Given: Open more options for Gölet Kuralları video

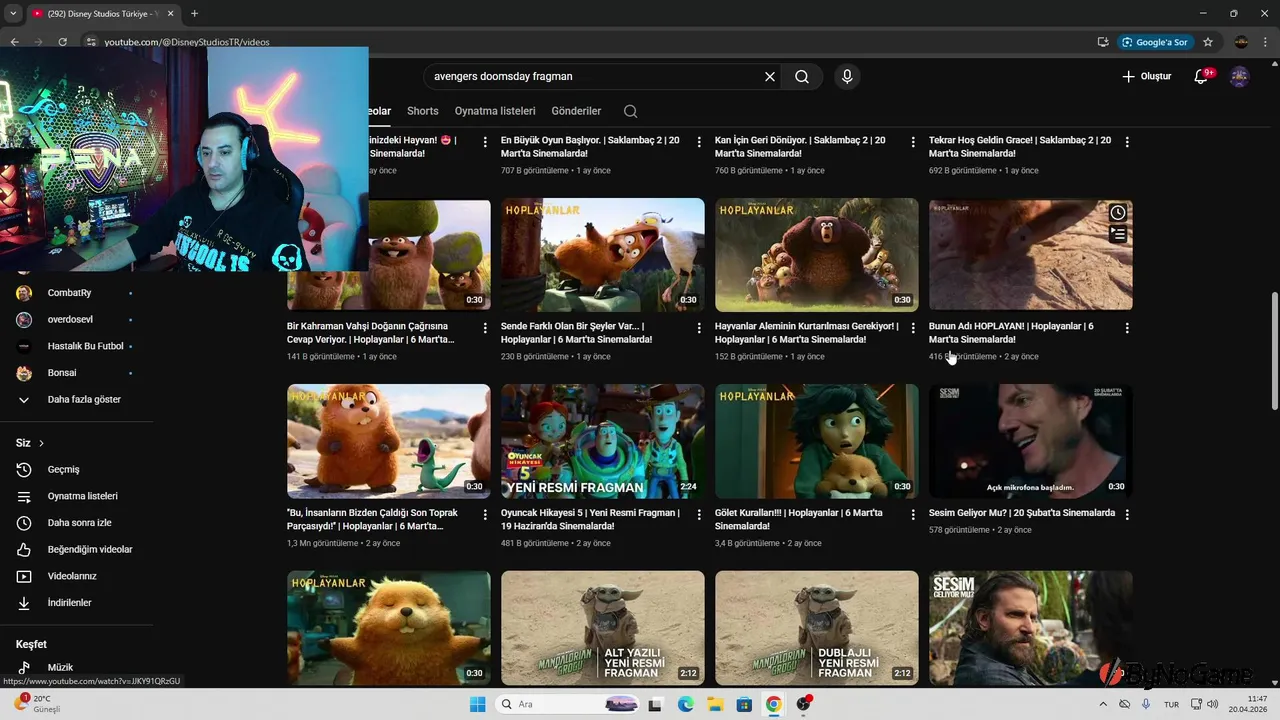Looking at the screenshot, I should point(913,514).
